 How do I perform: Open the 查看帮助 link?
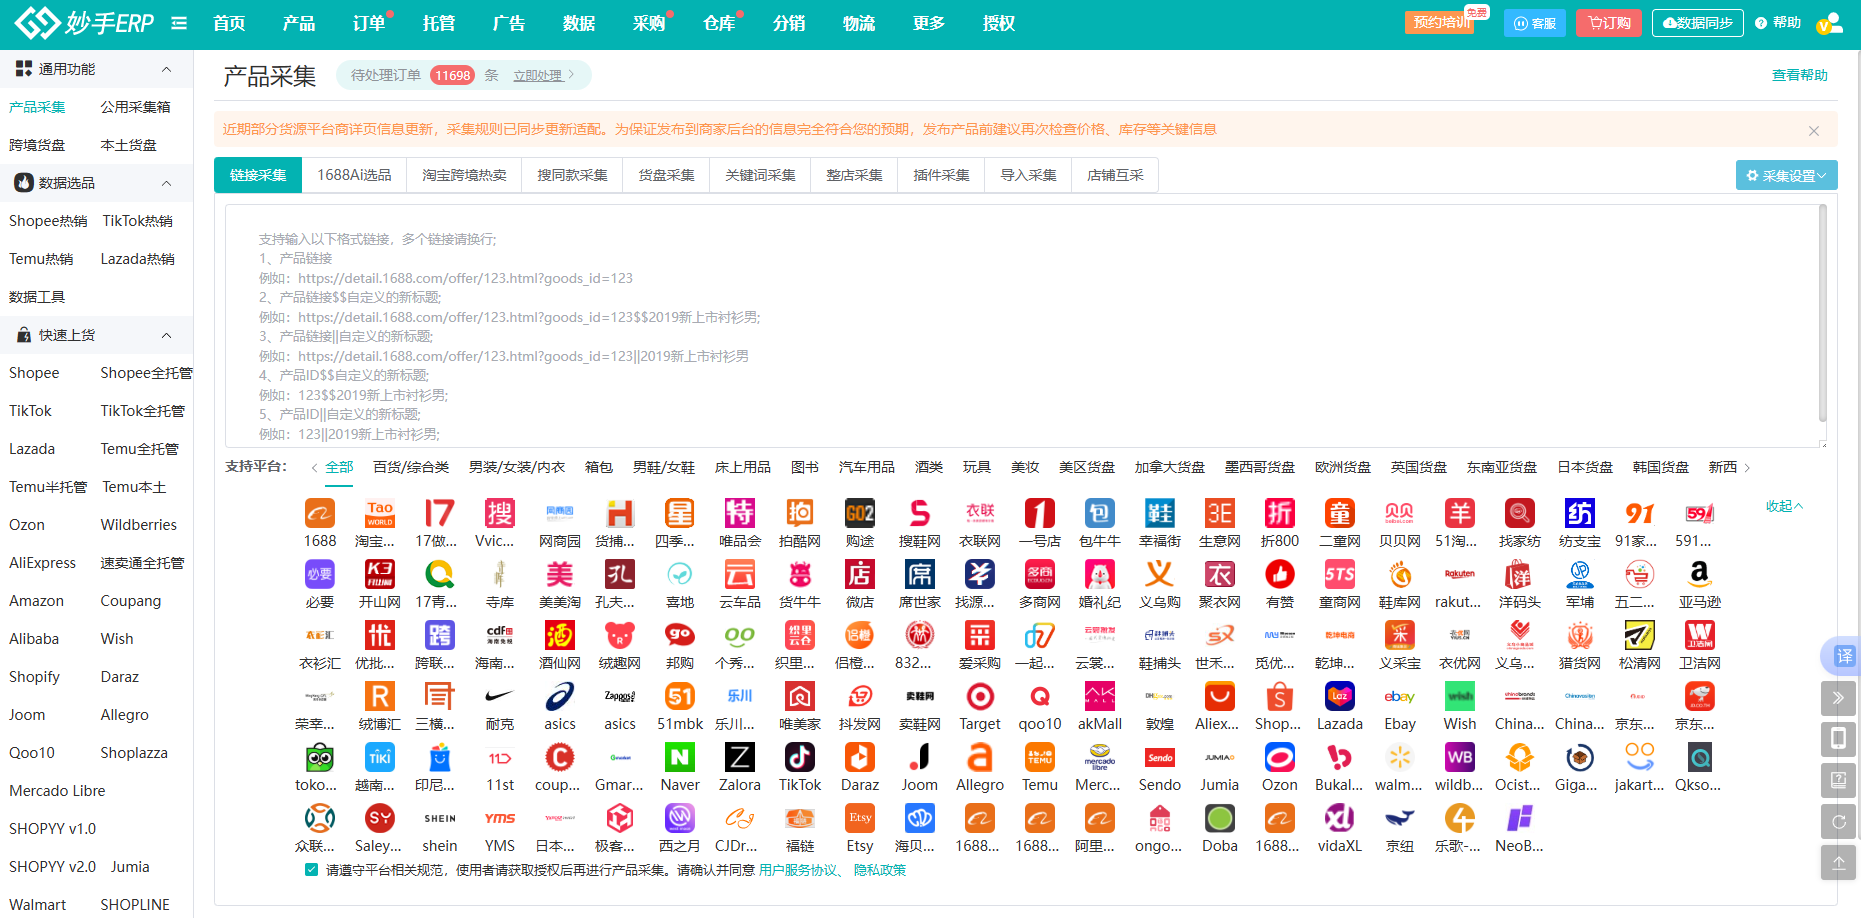[1799, 75]
